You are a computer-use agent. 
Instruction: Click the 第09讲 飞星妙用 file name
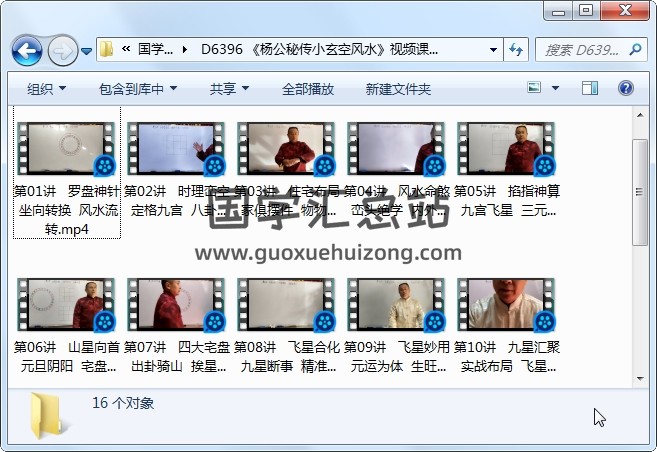point(397,356)
